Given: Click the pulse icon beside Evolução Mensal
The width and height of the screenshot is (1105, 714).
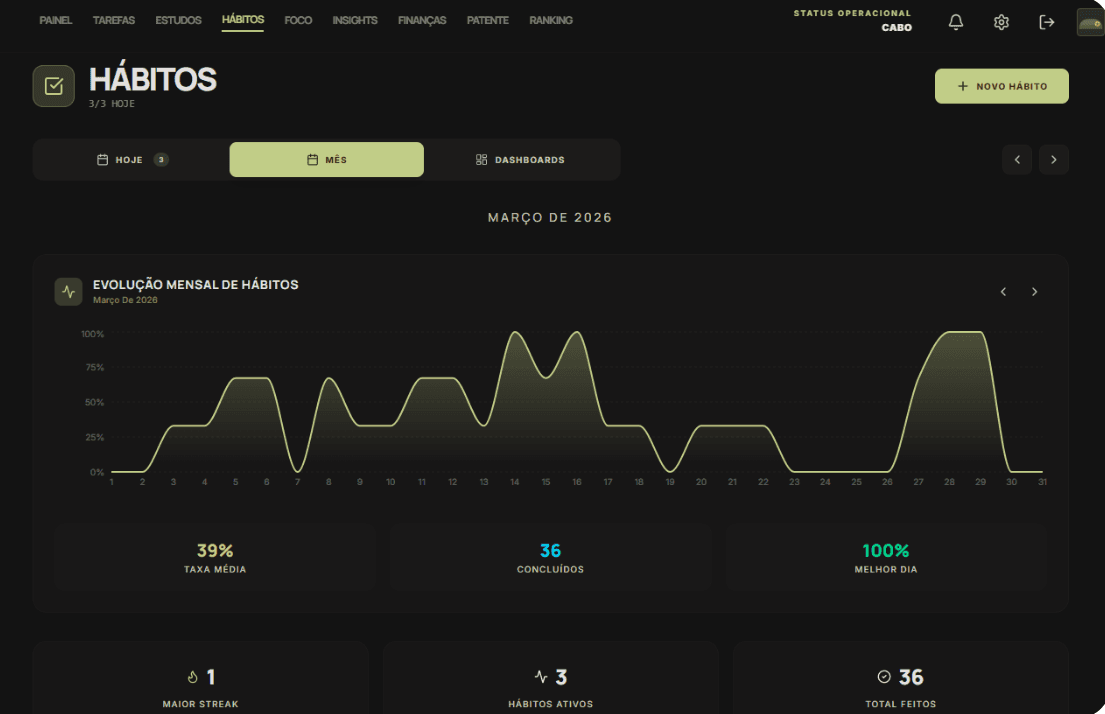Looking at the screenshot, I should point(68,292).
